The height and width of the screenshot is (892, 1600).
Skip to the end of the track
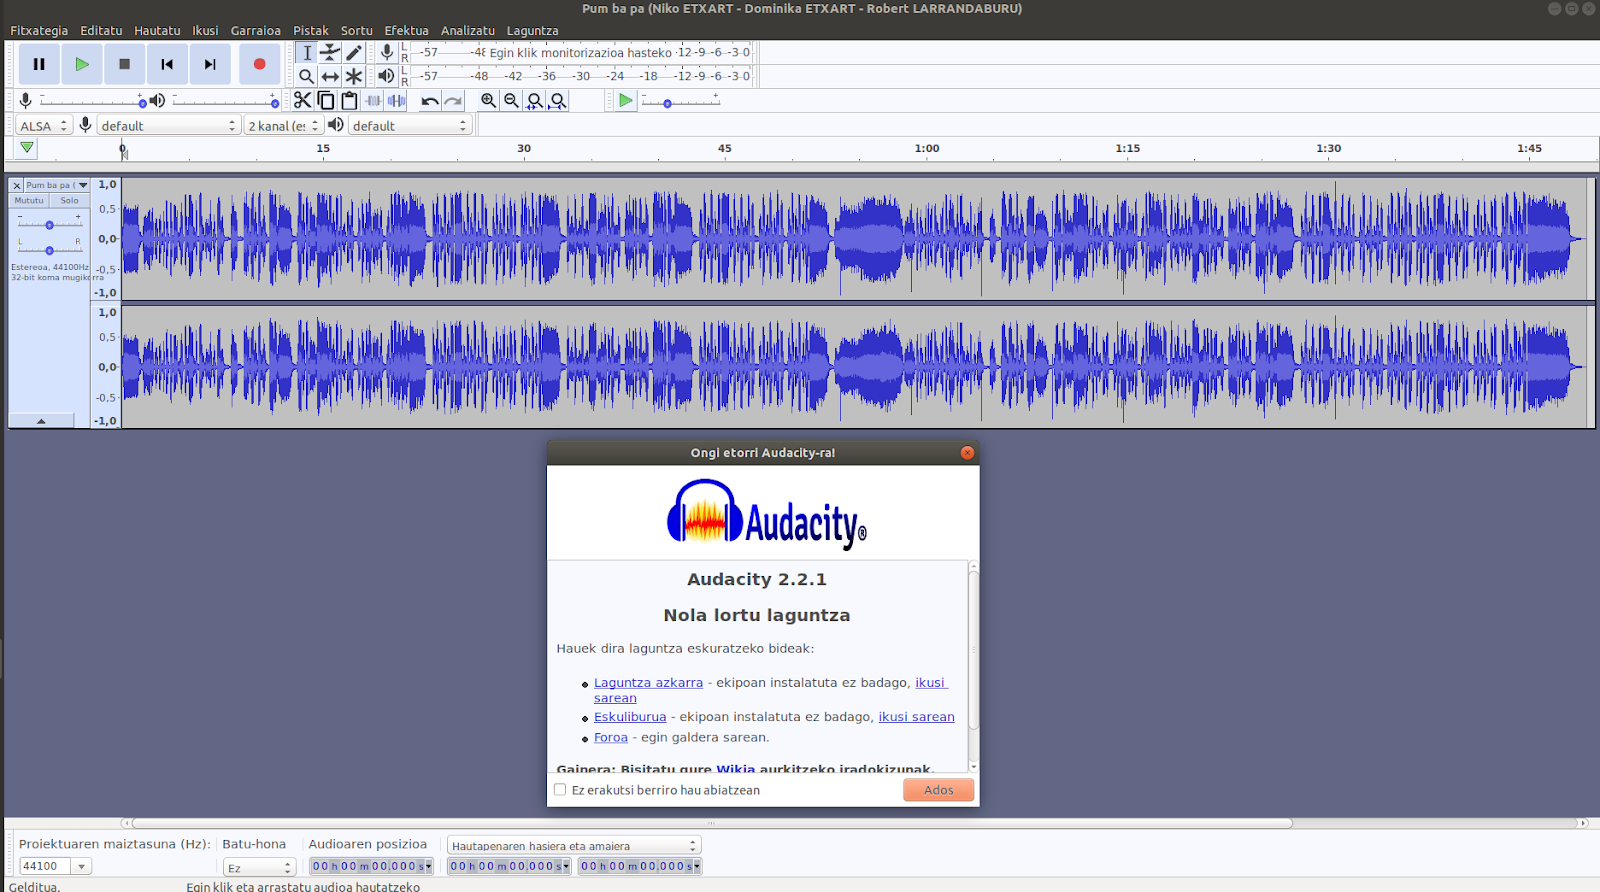click(x=210, y=64)
